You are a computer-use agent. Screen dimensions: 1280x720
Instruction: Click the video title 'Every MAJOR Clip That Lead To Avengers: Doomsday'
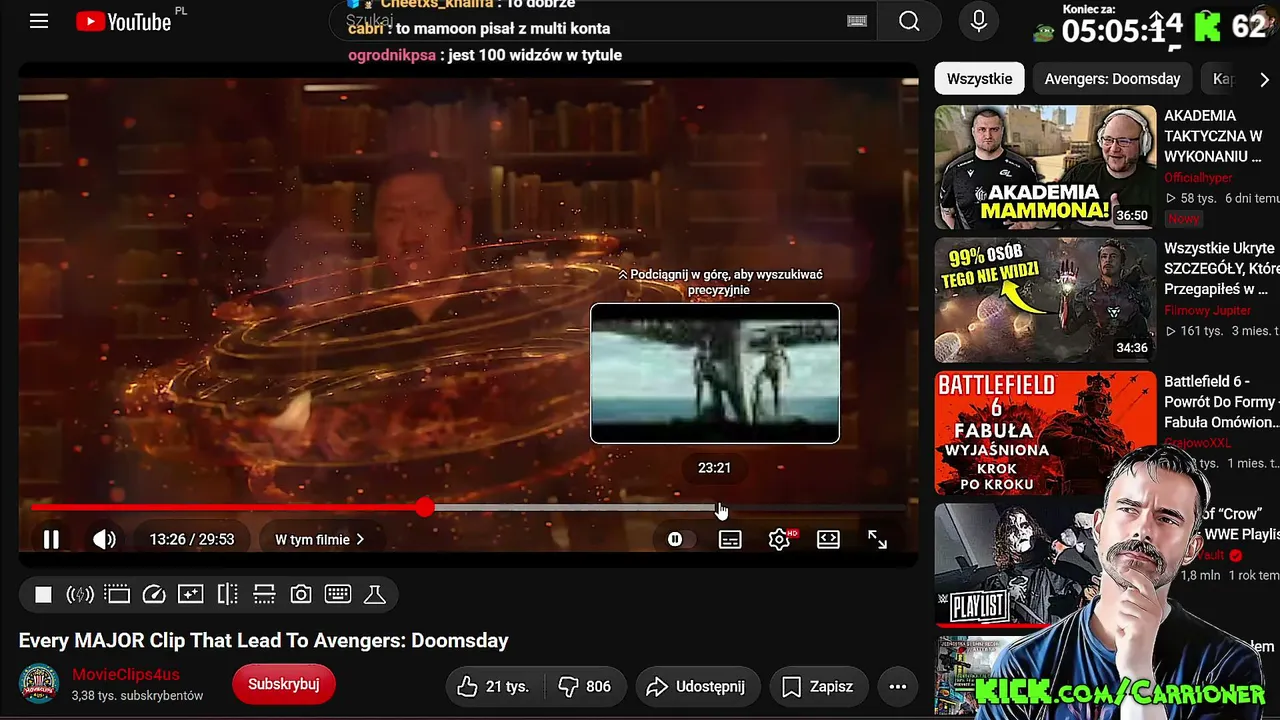point(264,641)
